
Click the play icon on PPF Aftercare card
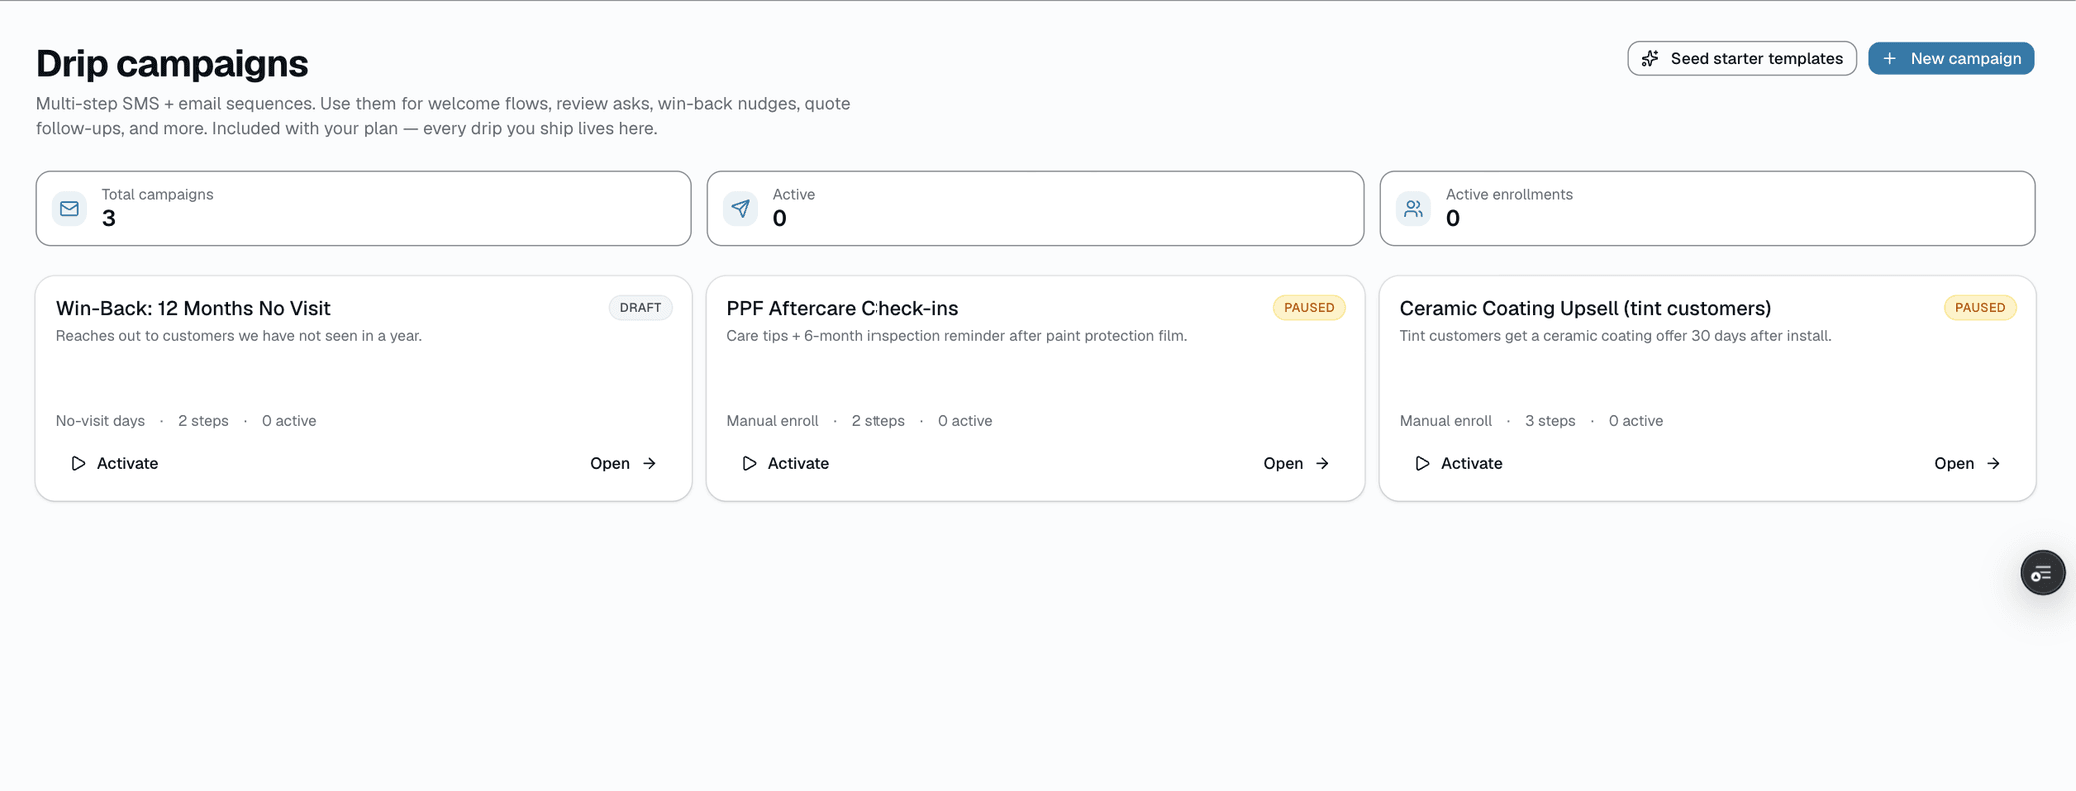(749, 463)
